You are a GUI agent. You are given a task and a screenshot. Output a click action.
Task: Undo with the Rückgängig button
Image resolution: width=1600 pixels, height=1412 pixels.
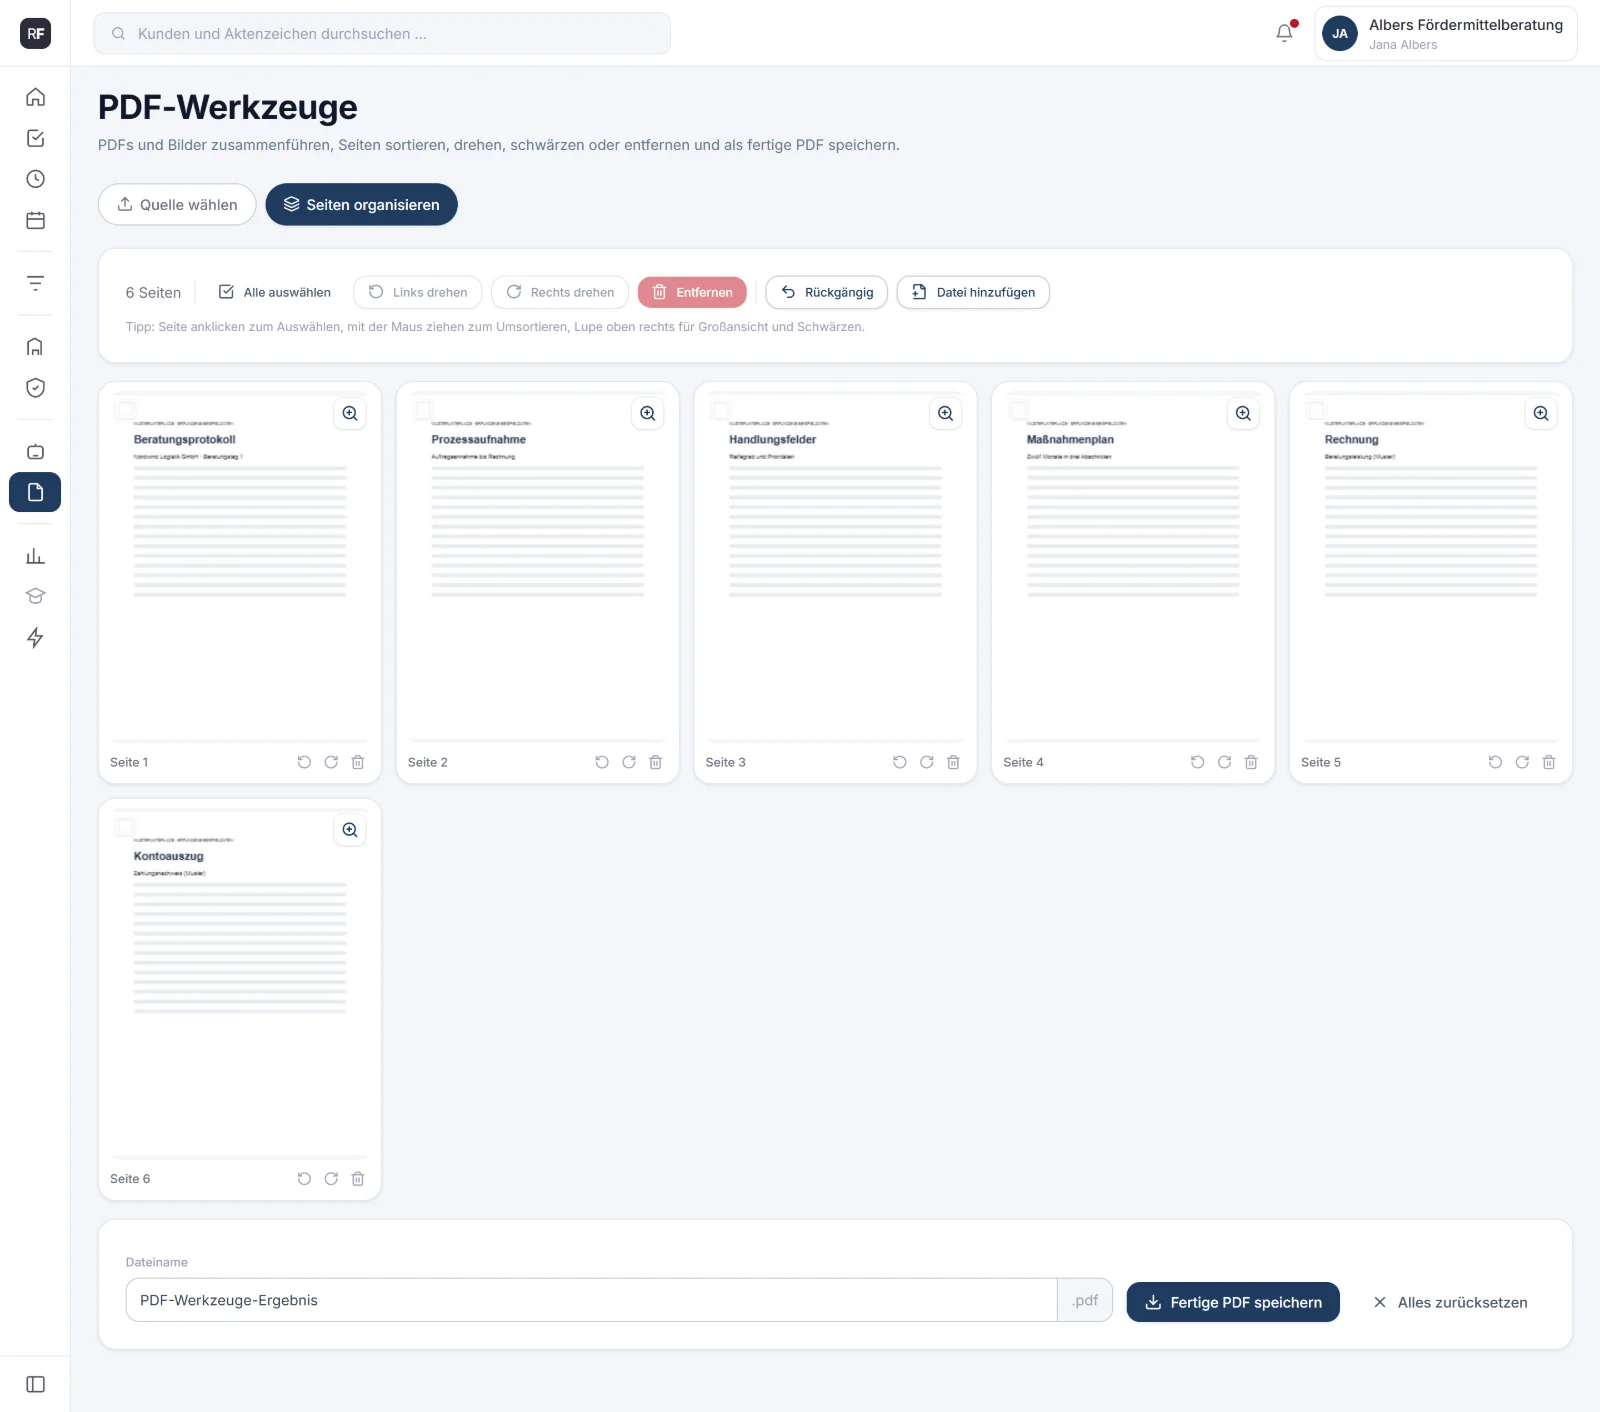827,292
